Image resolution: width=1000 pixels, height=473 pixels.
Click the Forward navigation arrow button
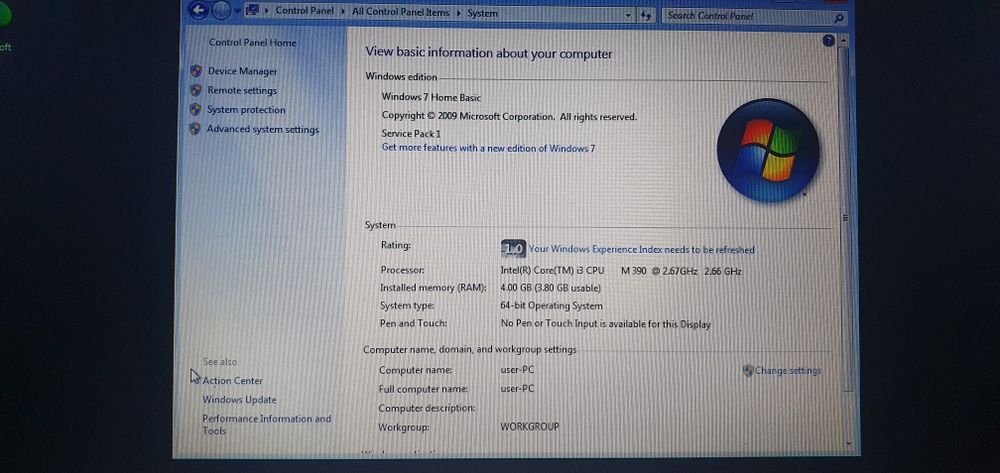click(x=221, y=10)
